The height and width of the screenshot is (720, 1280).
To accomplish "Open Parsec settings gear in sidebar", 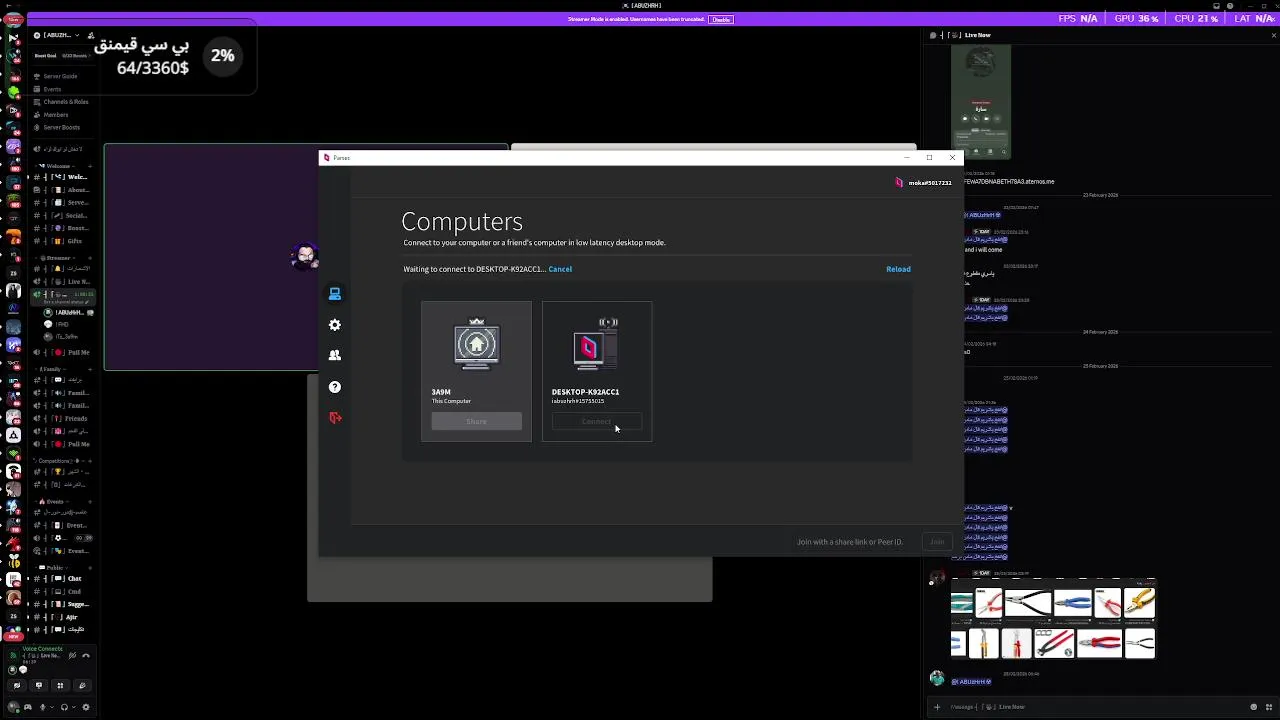I will [x=335, y=325].
